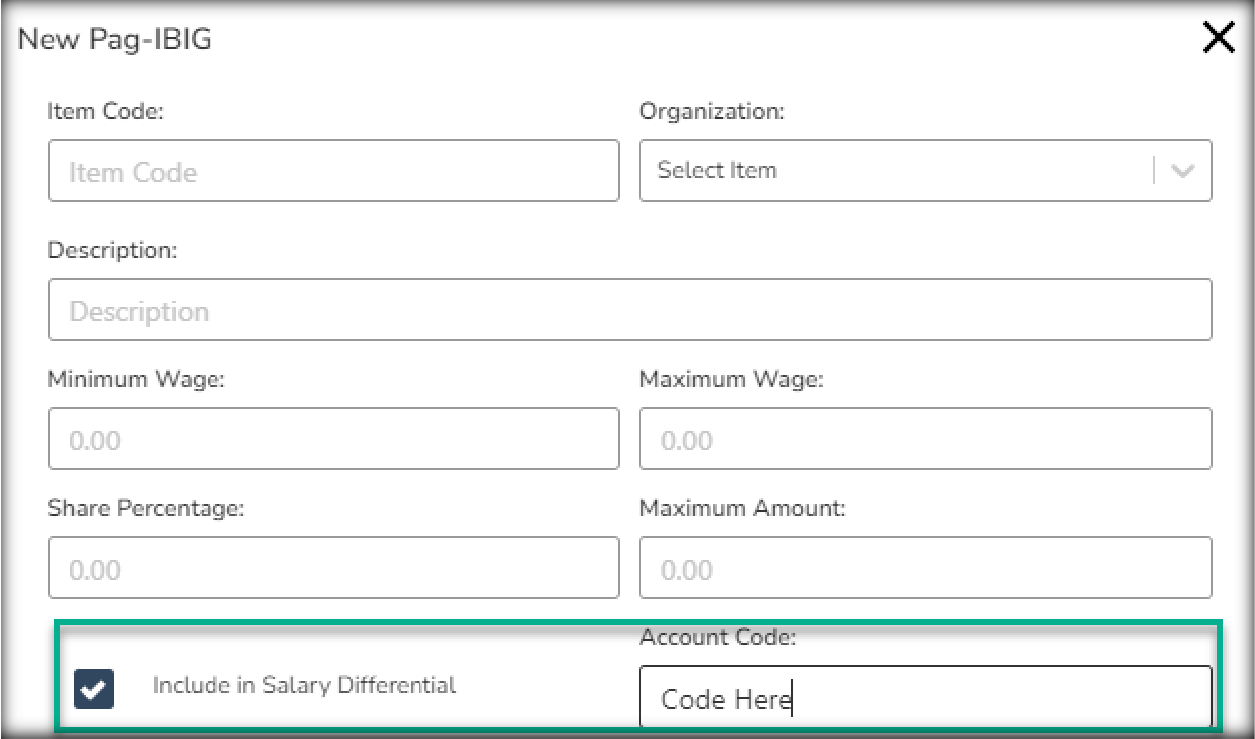The height and width of the screenshot is (739, 1255).
Task: Click the Description label text
Action: click(112, 250)
